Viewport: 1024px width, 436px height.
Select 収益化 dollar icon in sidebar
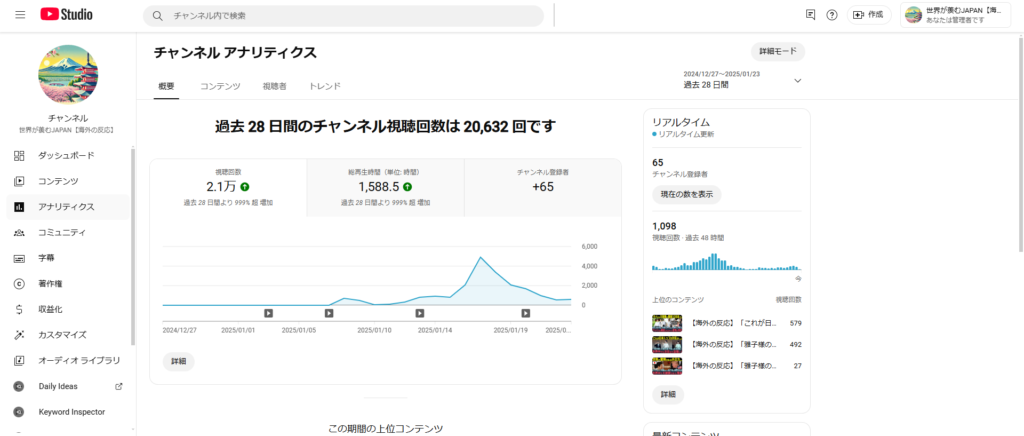pyautogui.click(x=19, y=309)
